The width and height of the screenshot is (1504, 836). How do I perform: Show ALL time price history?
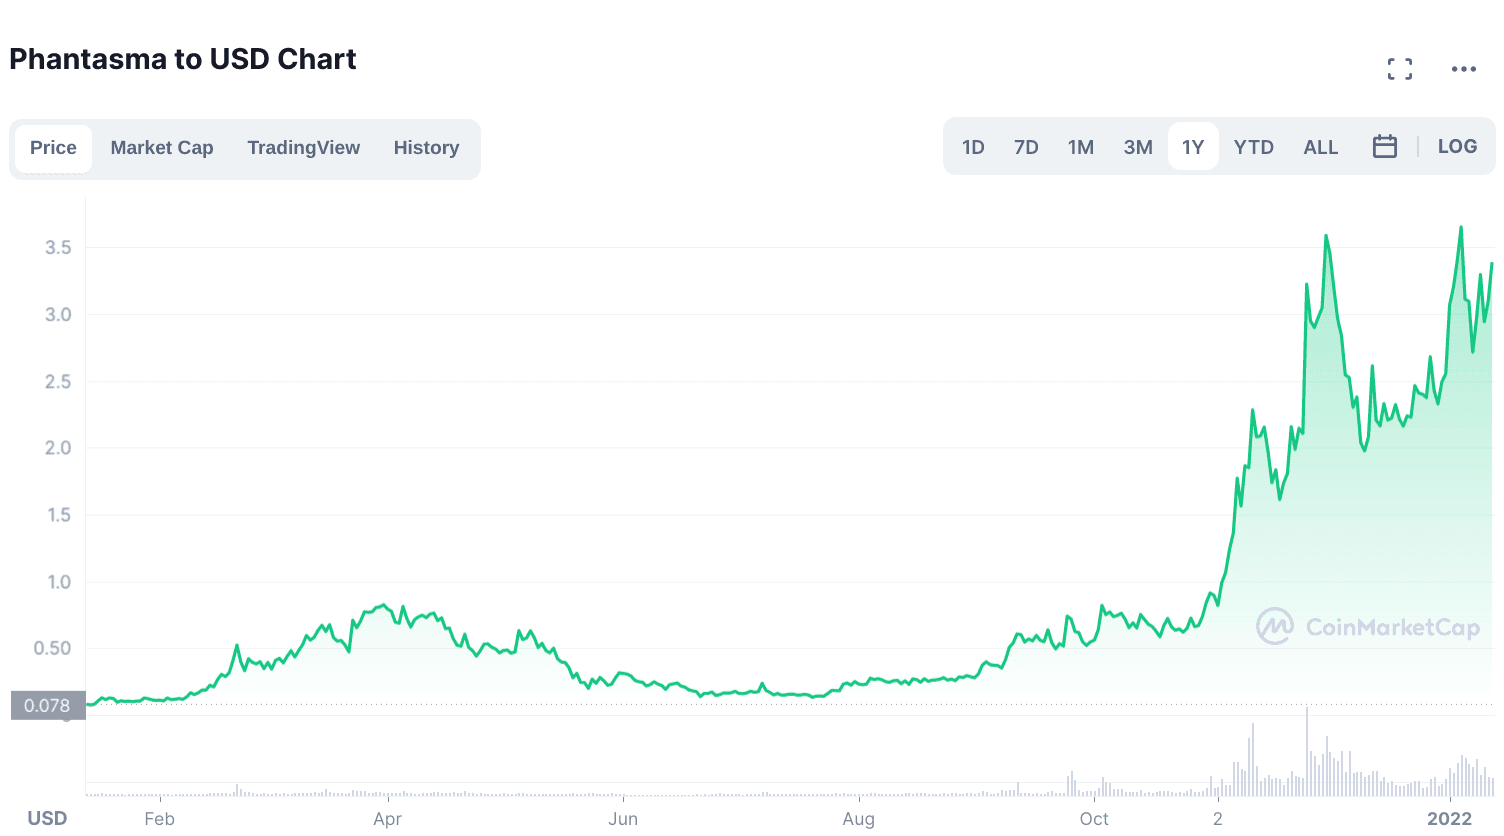1320,147
